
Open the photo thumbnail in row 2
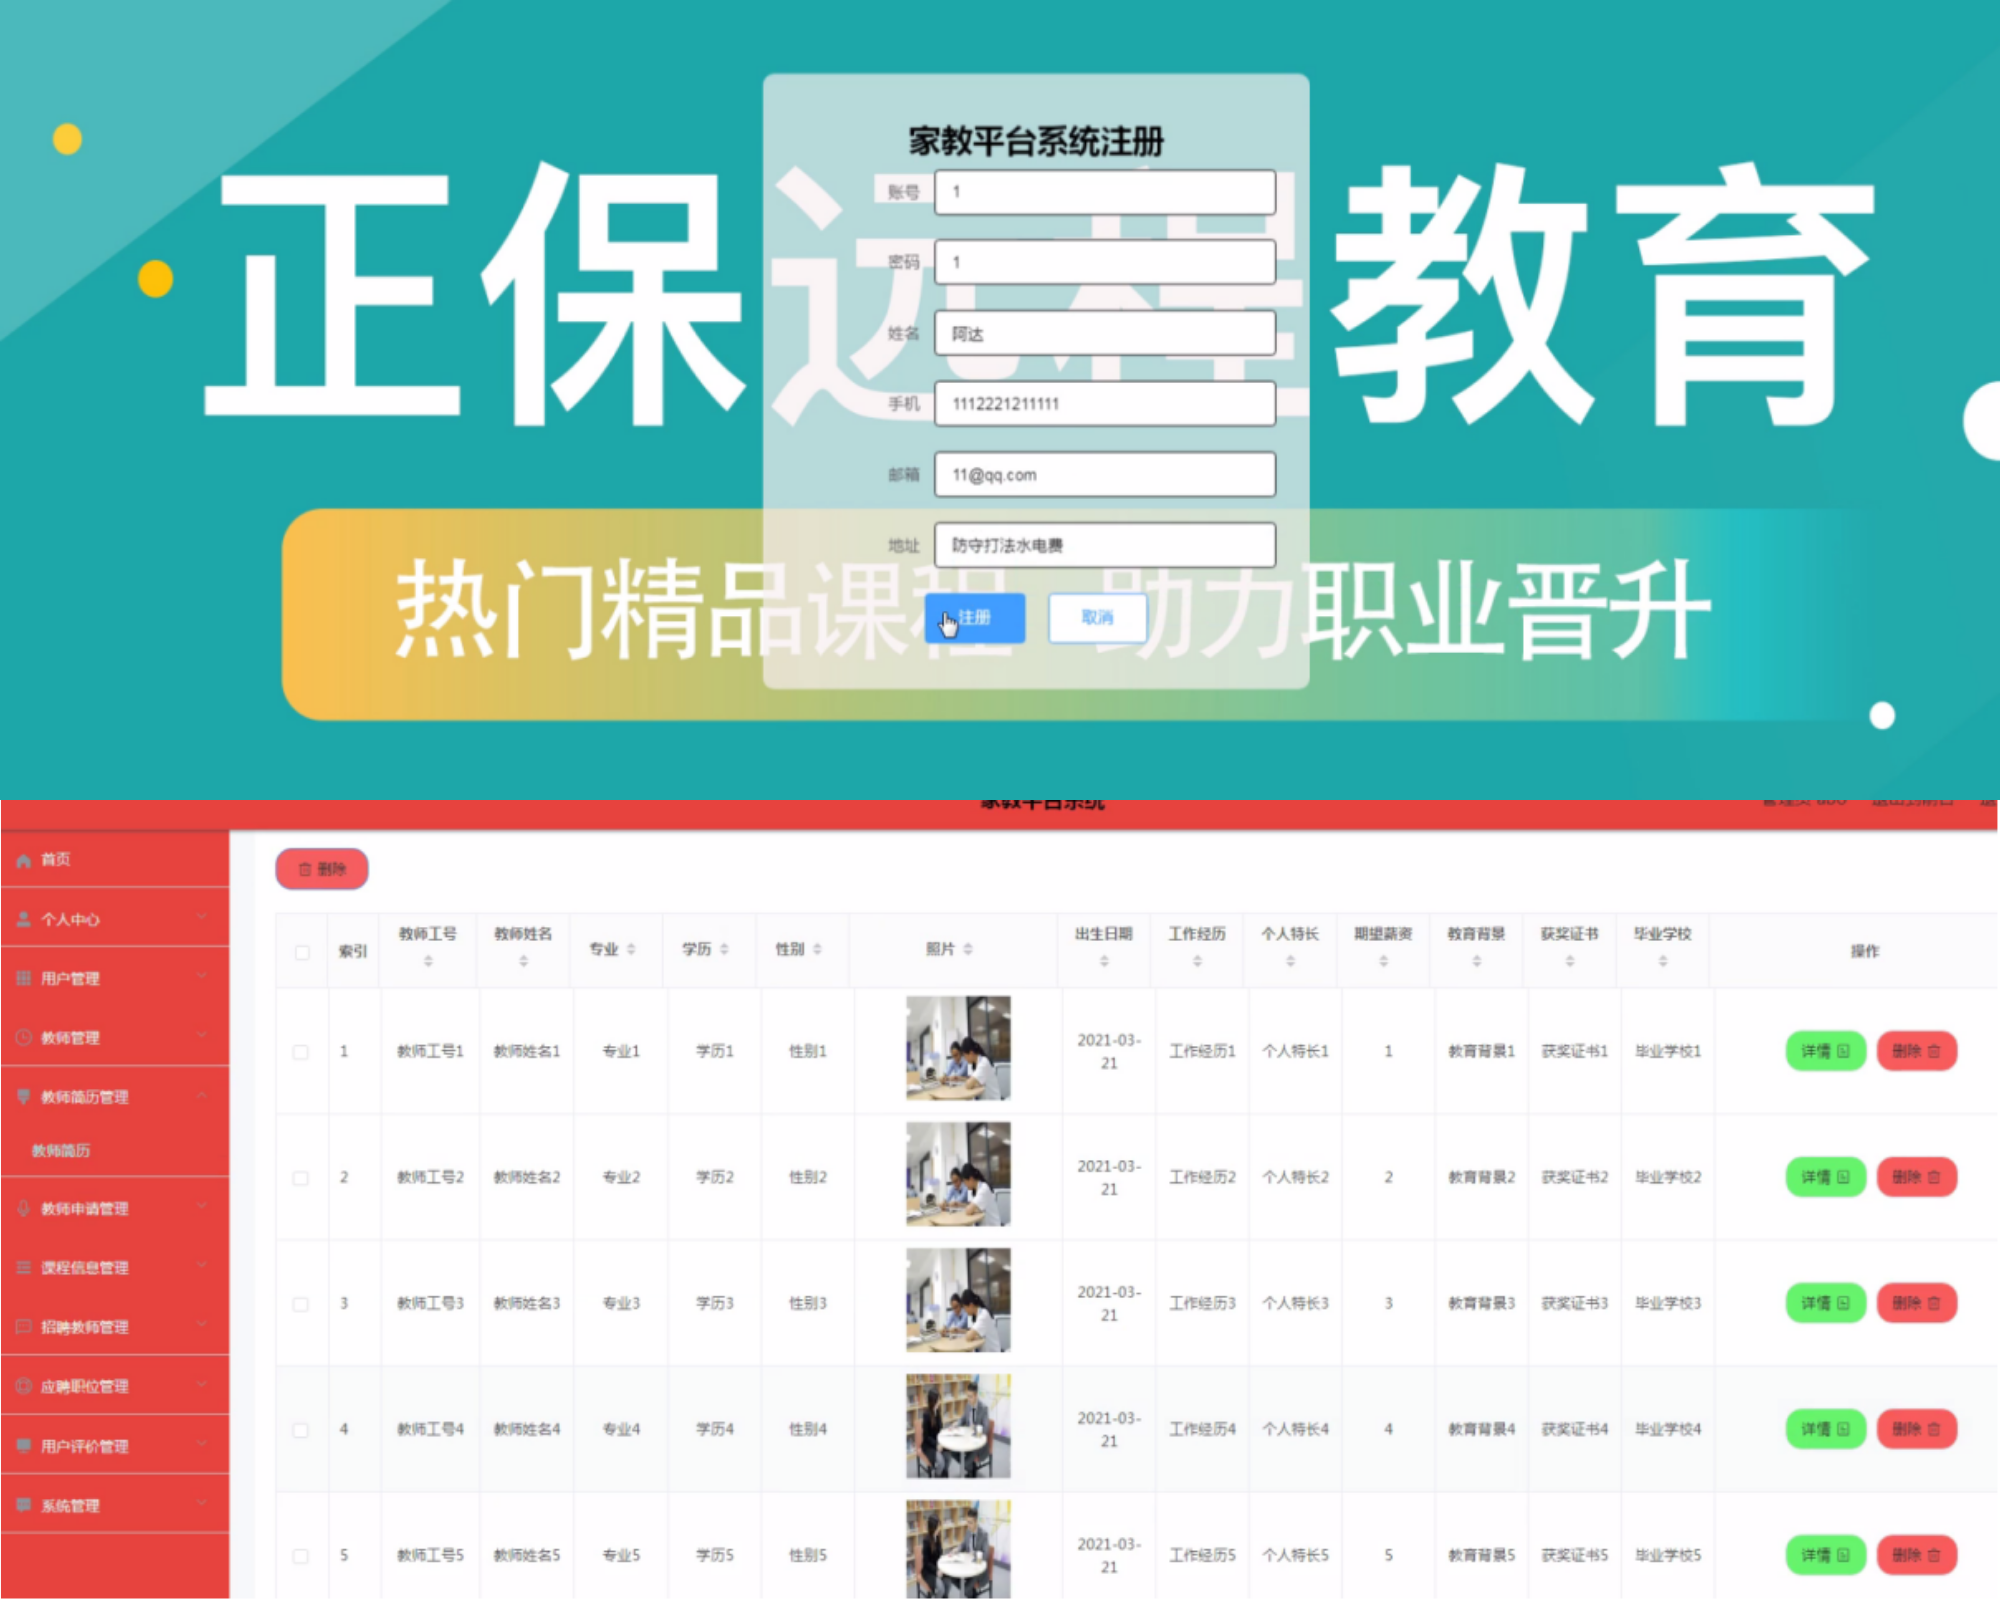[958, 1174]
